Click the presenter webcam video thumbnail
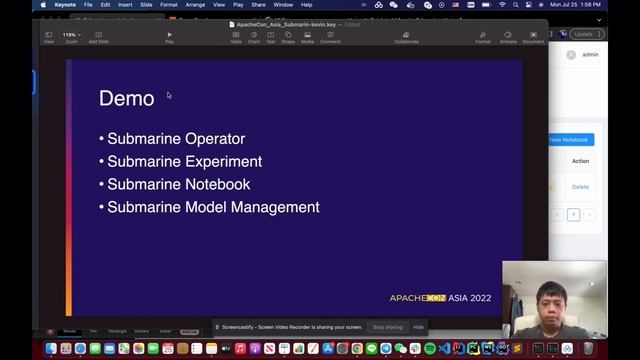The height and width of the screenshot is (360, 640). pyautogui.click(x=554, y=300)
